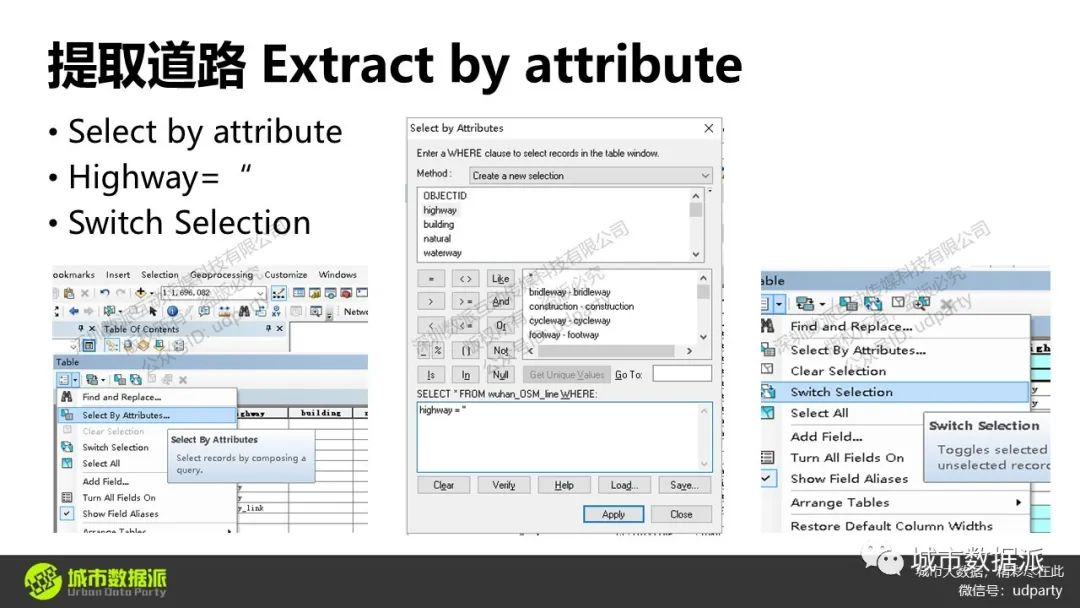Click the field list scroll-down arrow
Image resolution: width=1080 pixels, height=608 pixels.
click(x=696, y=254)
